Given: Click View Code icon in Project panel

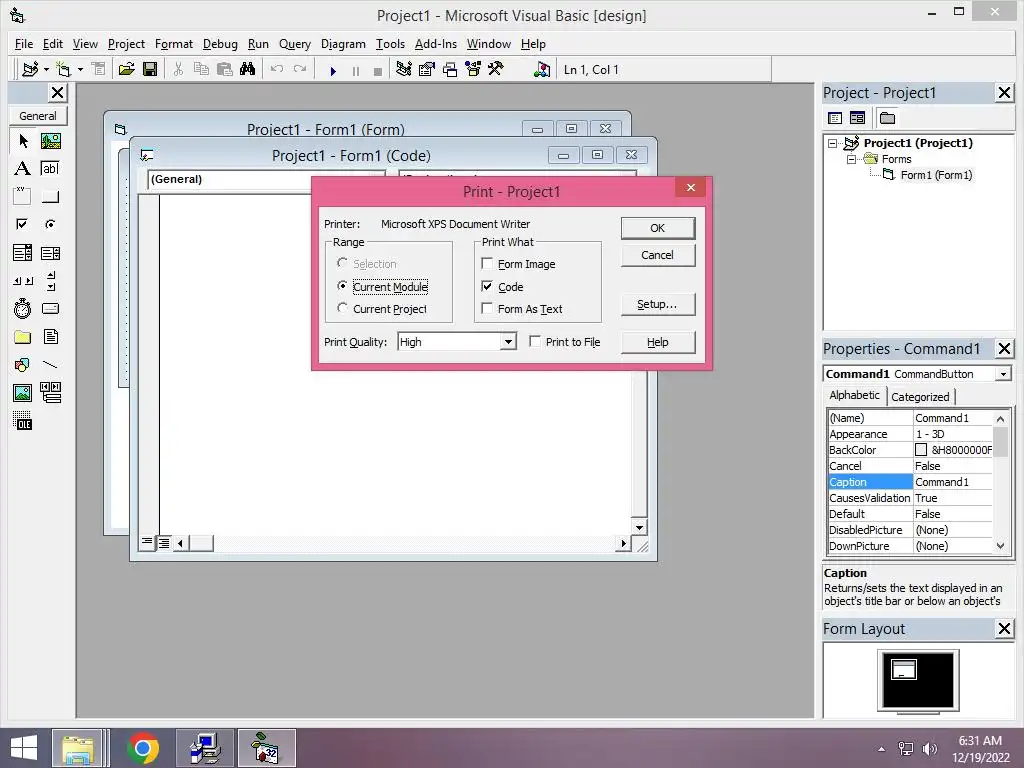Looking at the screenshot, I should coord(835,118).
